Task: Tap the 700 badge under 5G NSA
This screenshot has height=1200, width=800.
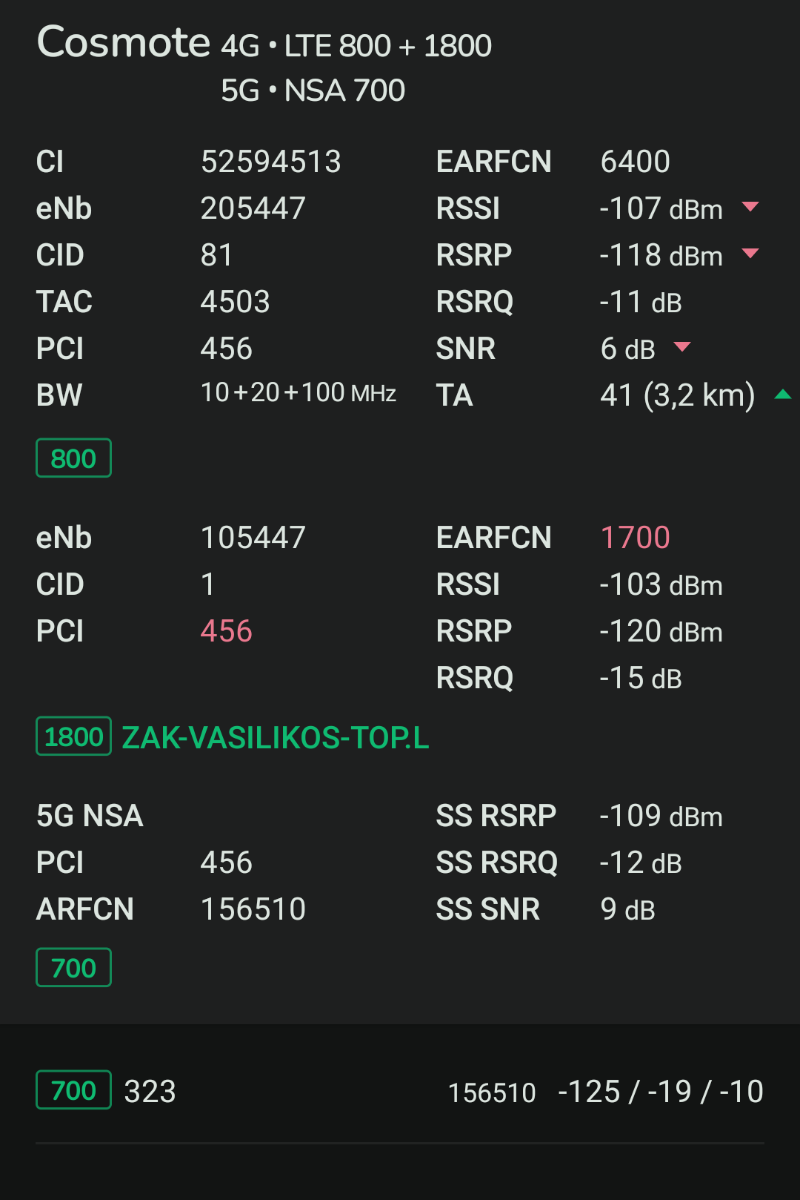Action: pos(73,968)
